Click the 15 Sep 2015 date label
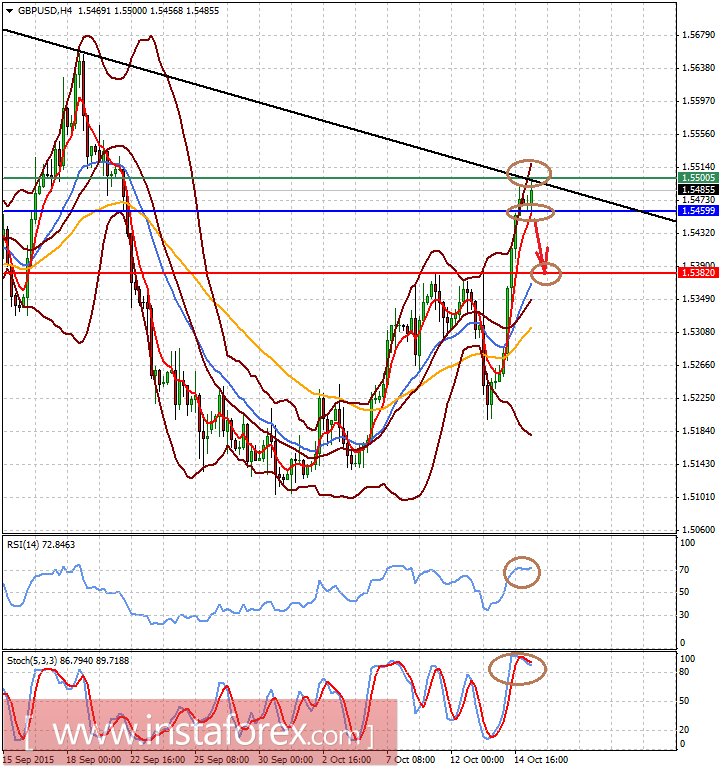 tap(28, 760)
